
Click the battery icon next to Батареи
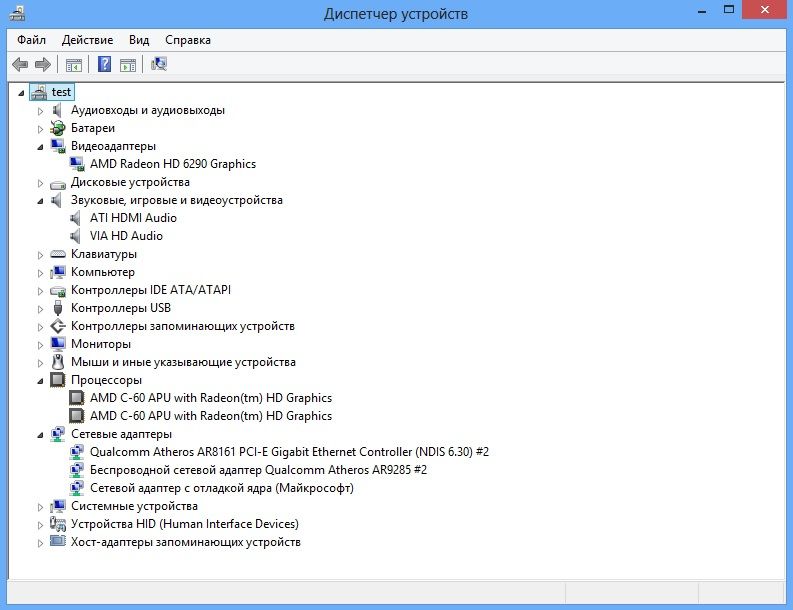coord(58,128)
